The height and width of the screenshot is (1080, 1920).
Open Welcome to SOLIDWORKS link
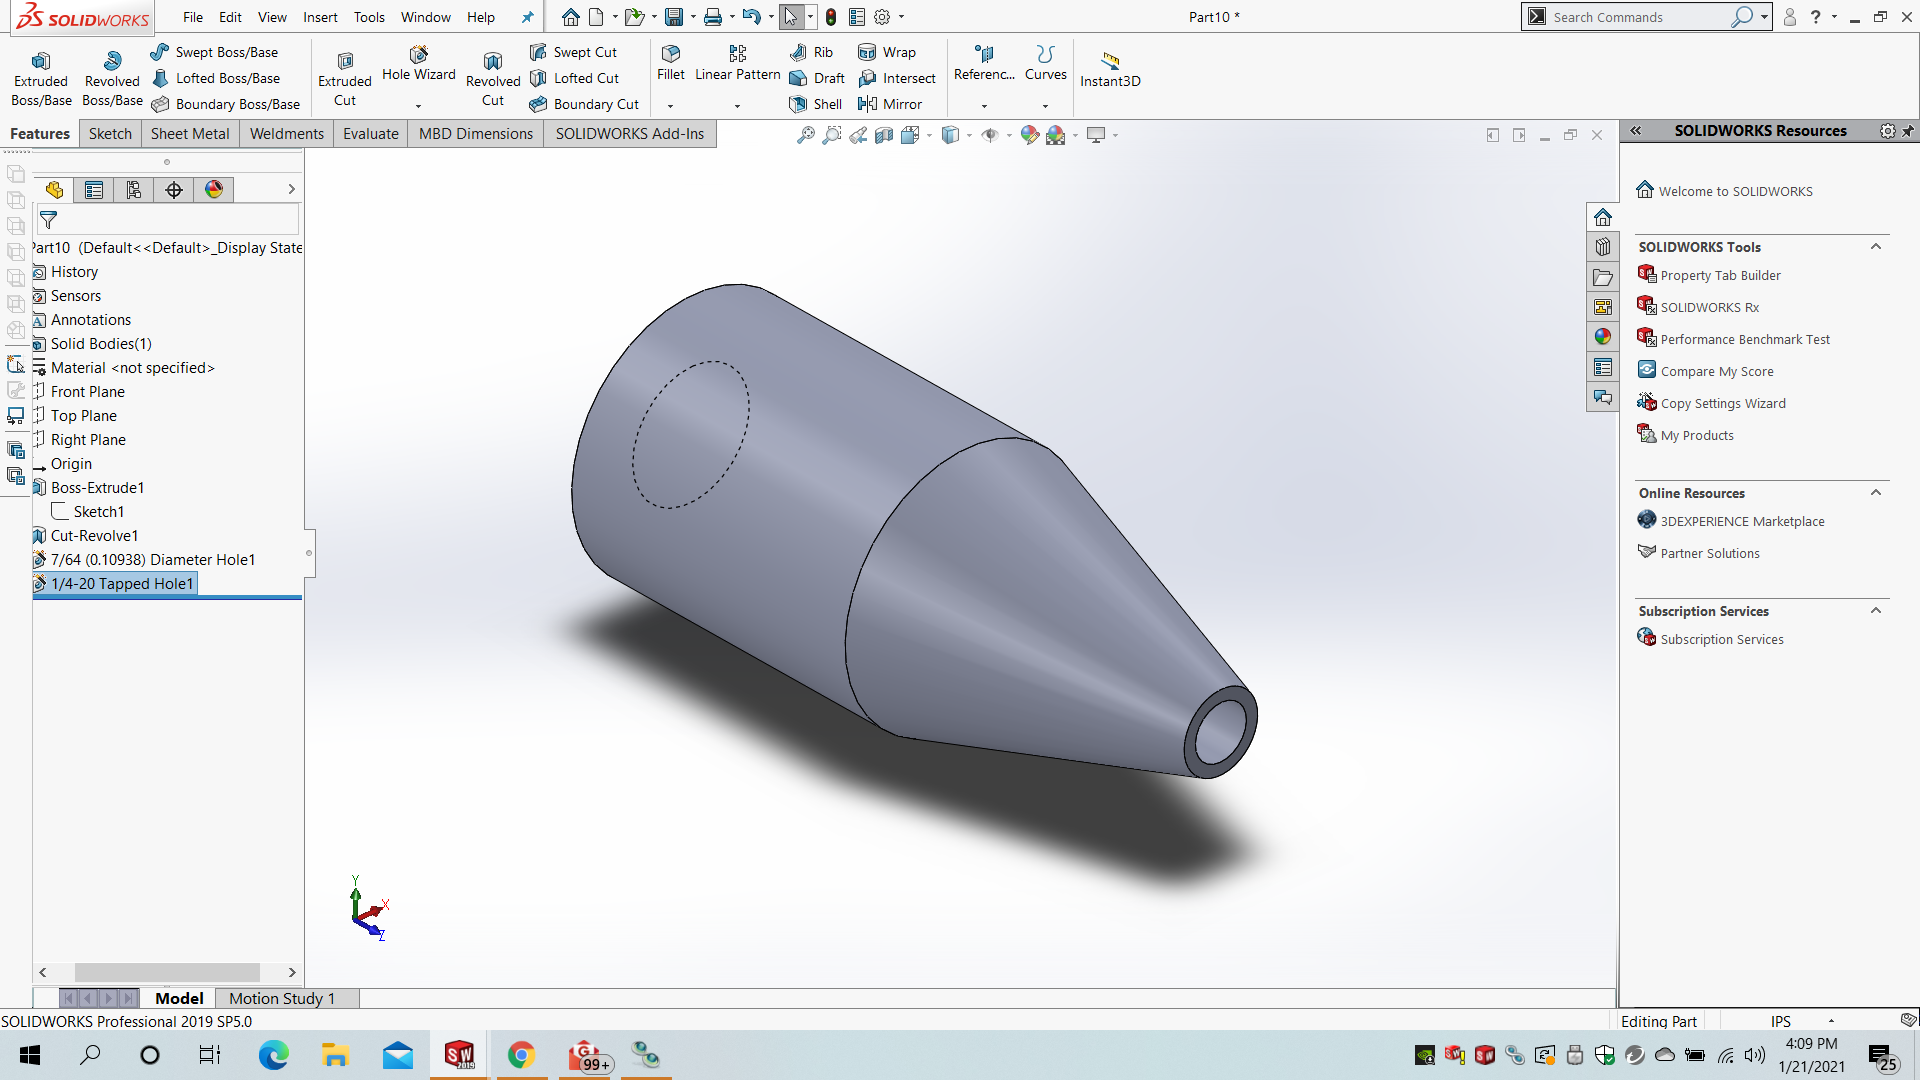(x=1735, y=191)
